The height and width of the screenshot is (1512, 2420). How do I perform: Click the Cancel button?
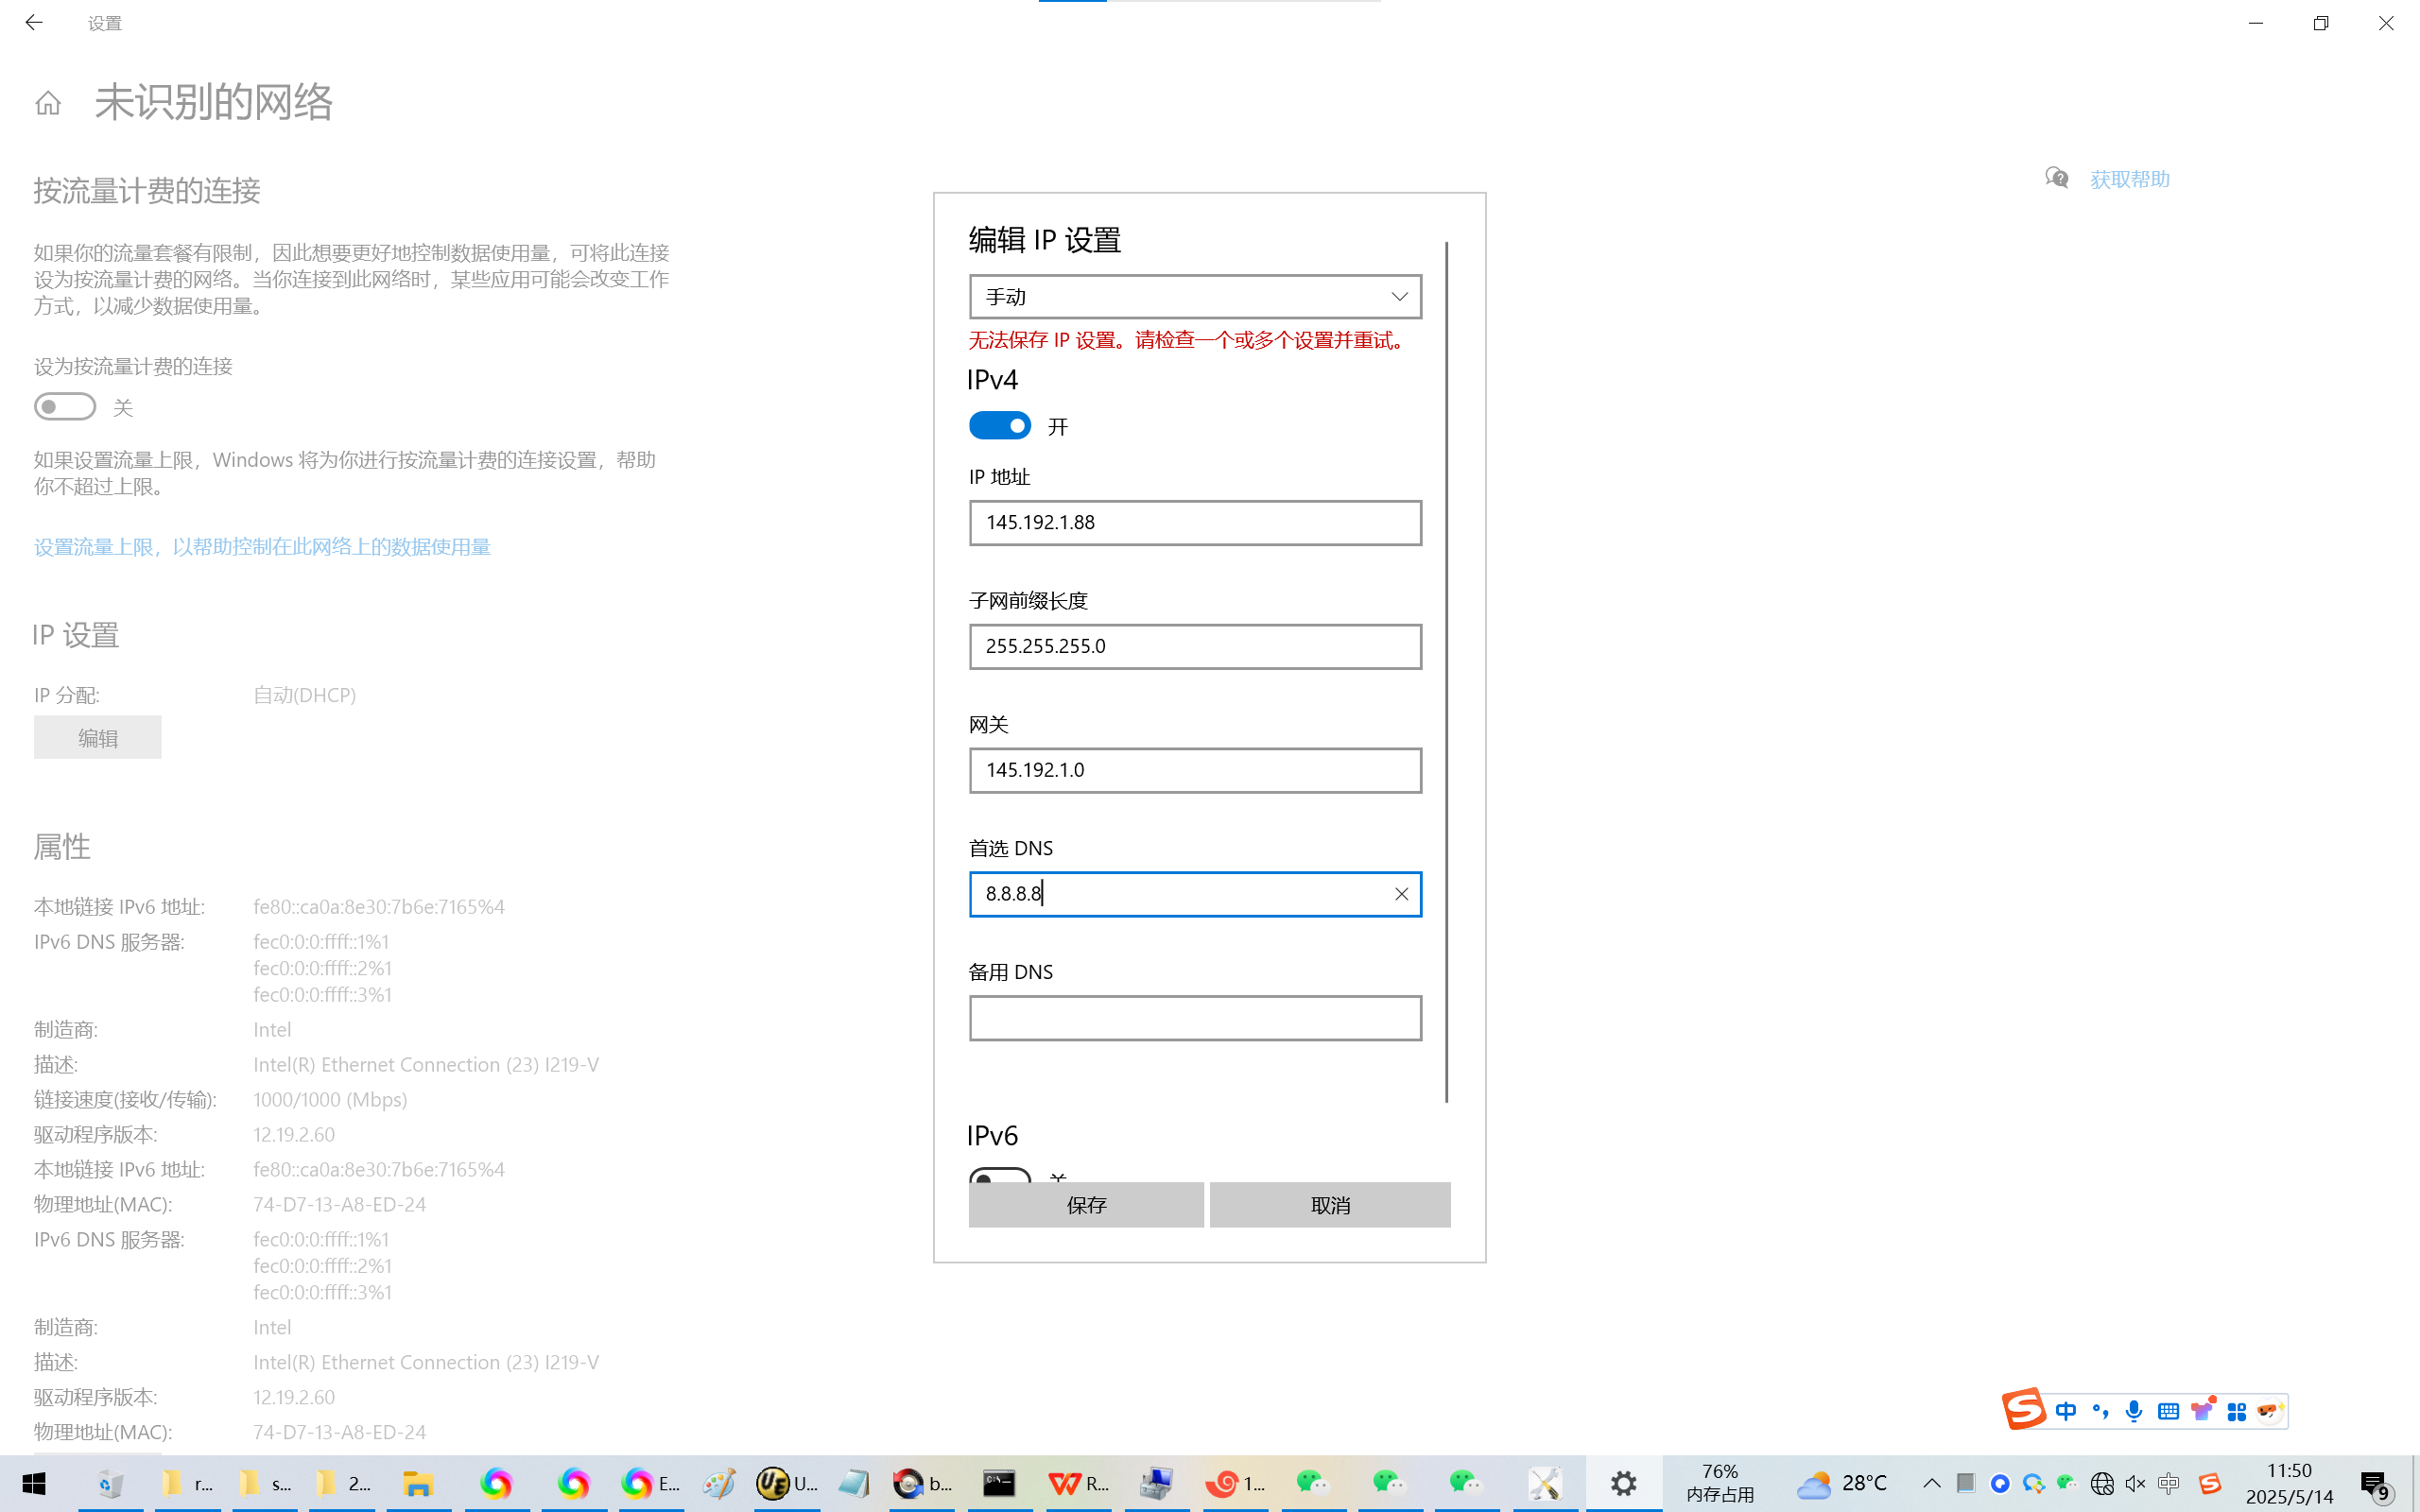[x=1329, y=1205]
